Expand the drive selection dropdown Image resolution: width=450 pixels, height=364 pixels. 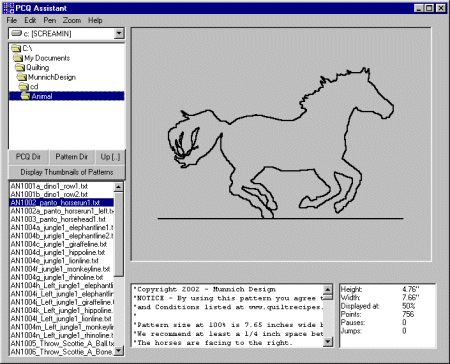119,33
